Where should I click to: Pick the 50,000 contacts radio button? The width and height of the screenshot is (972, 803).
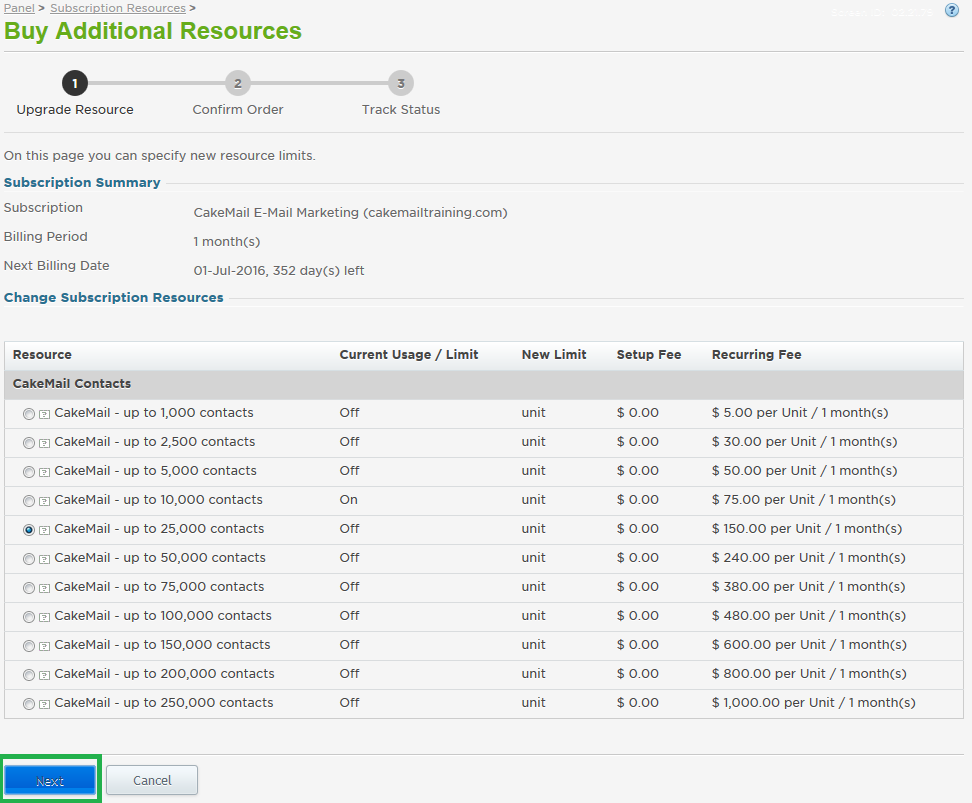(x=29, y=559)
